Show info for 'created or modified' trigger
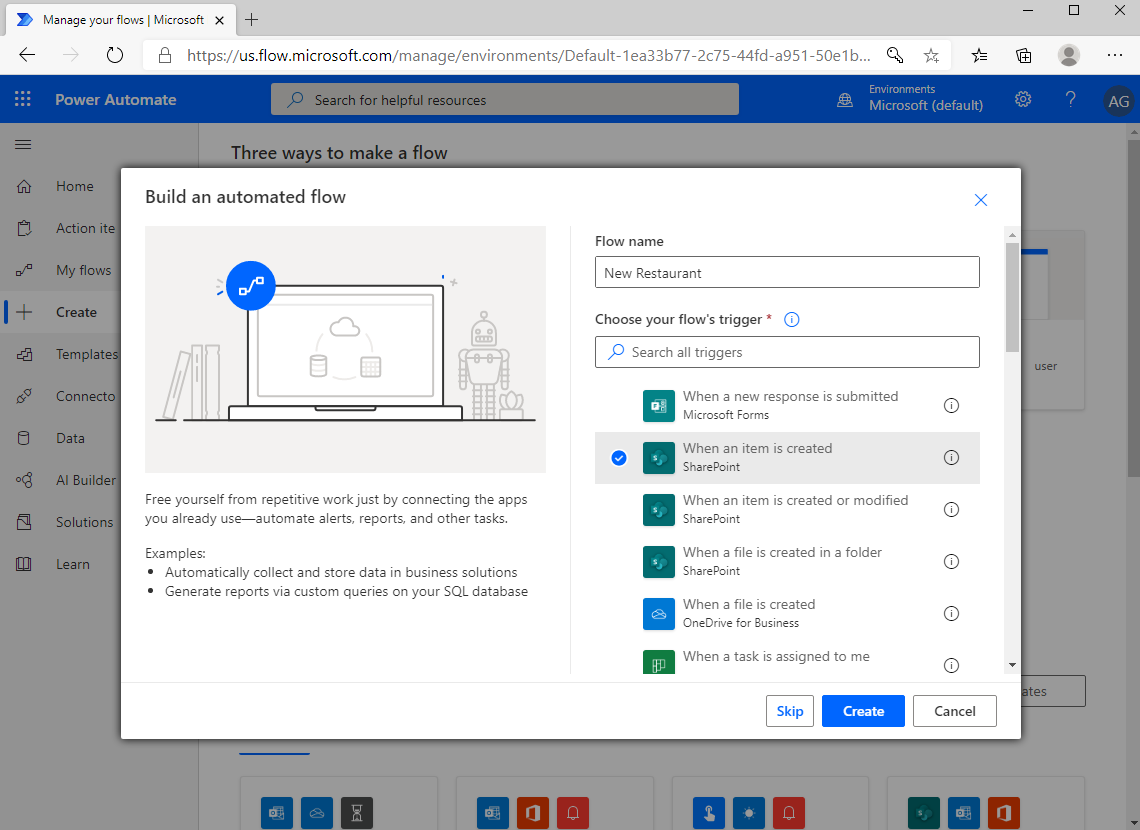Screen dimensions: 1140x830 click(x=951, y=509)
